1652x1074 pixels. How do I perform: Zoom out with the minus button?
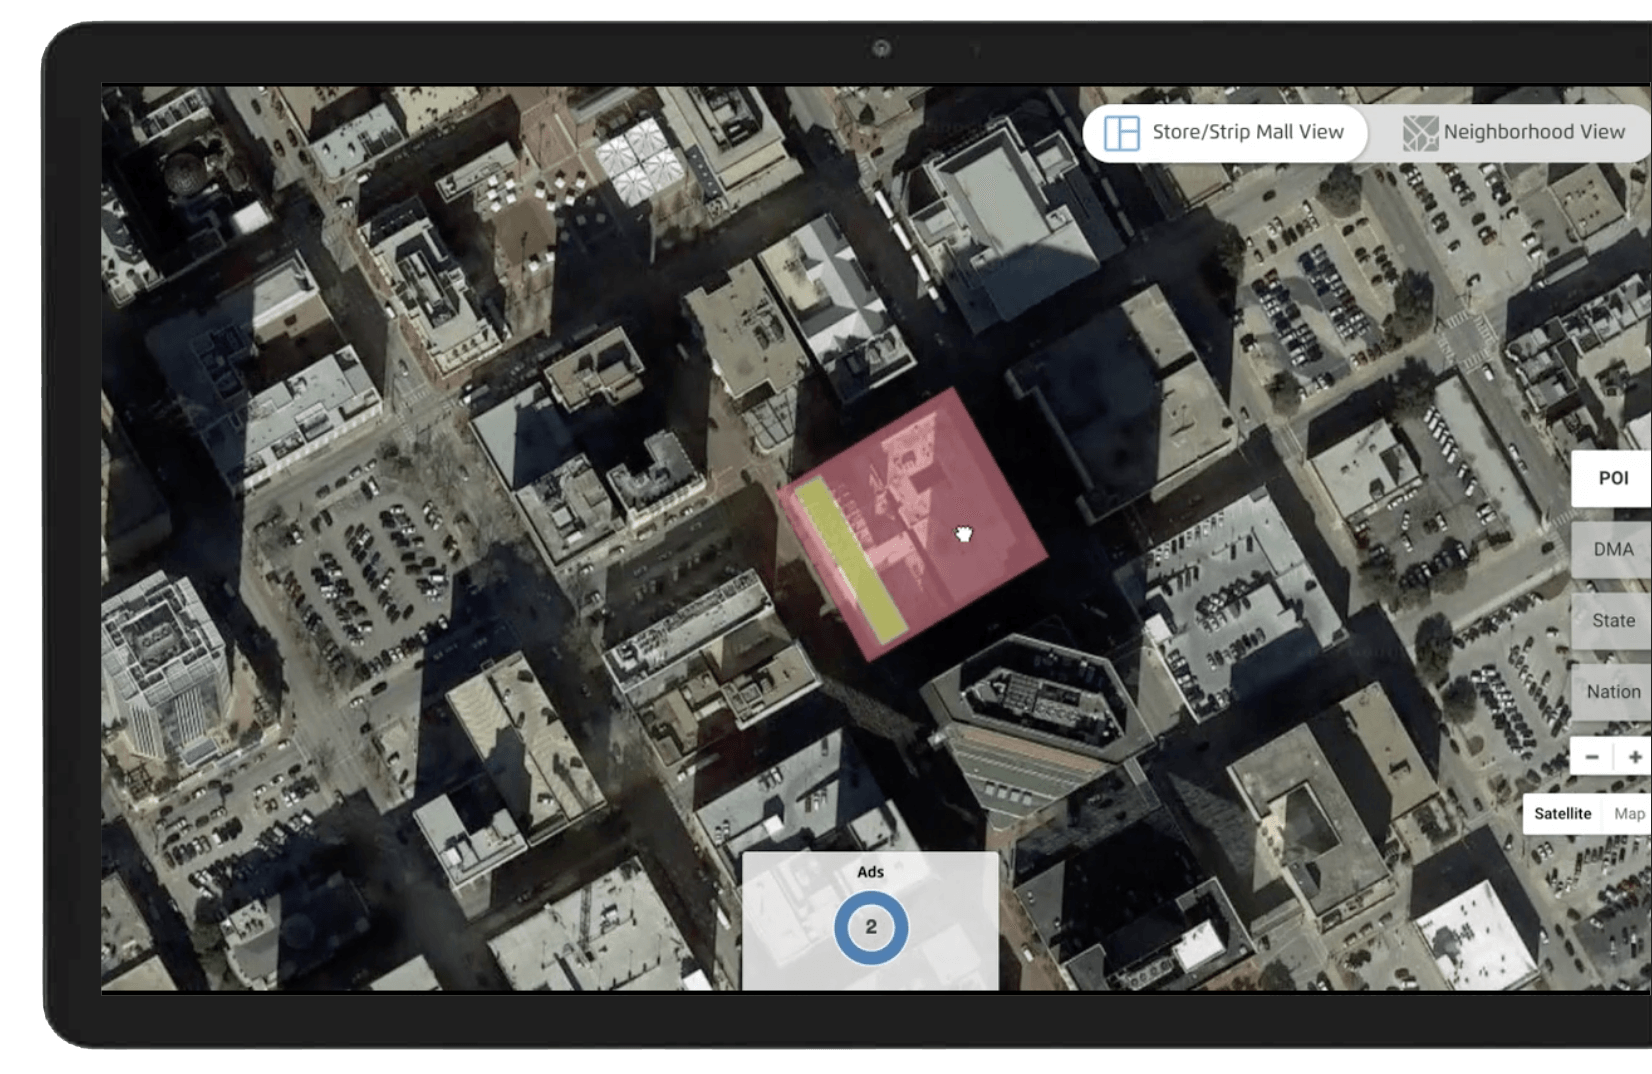[1592, 757]
